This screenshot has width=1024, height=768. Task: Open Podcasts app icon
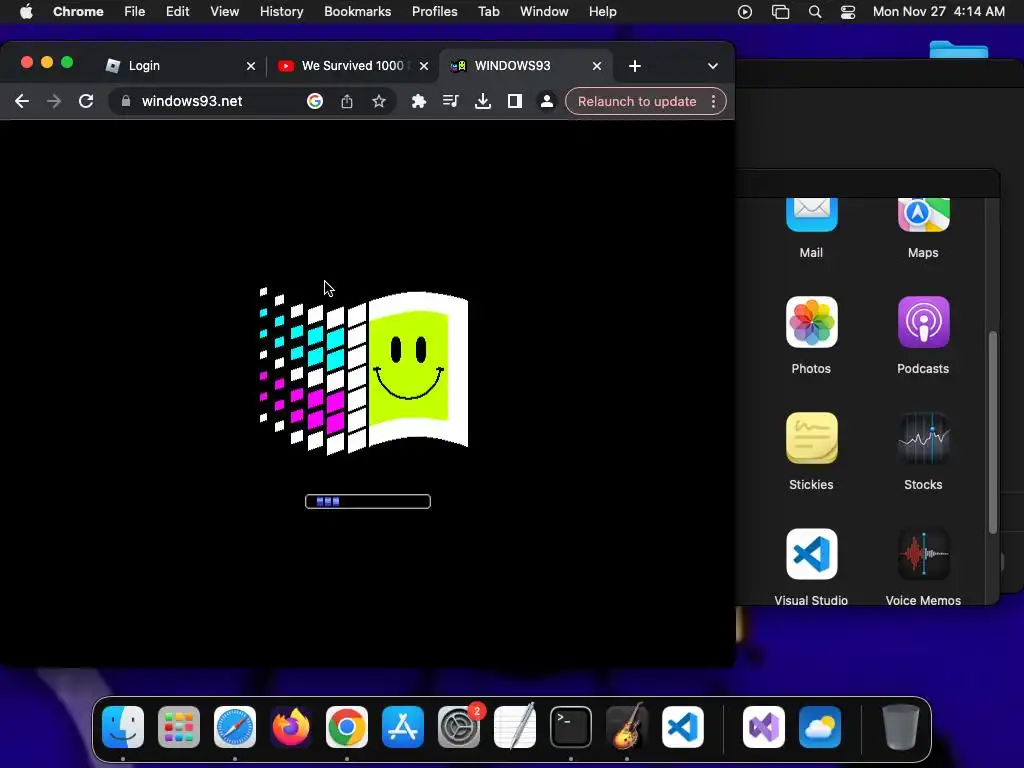(923, 322)
